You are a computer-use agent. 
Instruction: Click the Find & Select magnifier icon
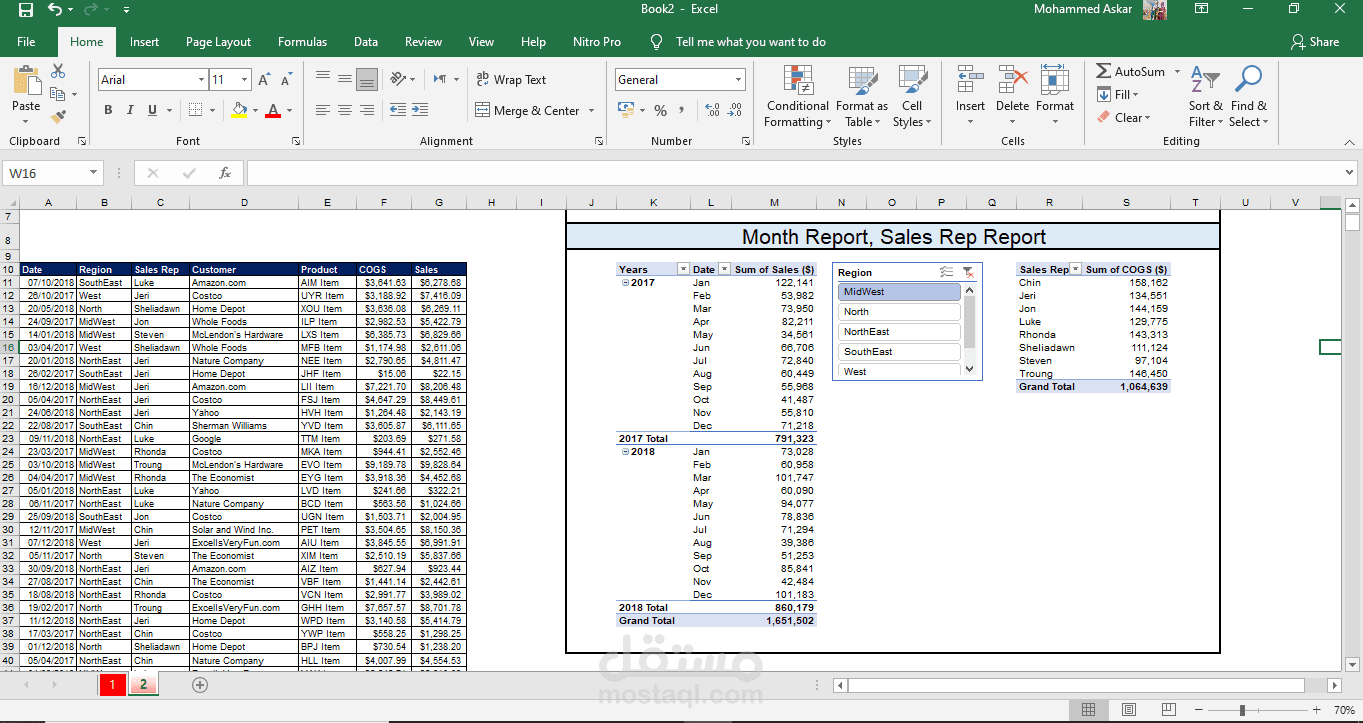(x=1248, y=80)
